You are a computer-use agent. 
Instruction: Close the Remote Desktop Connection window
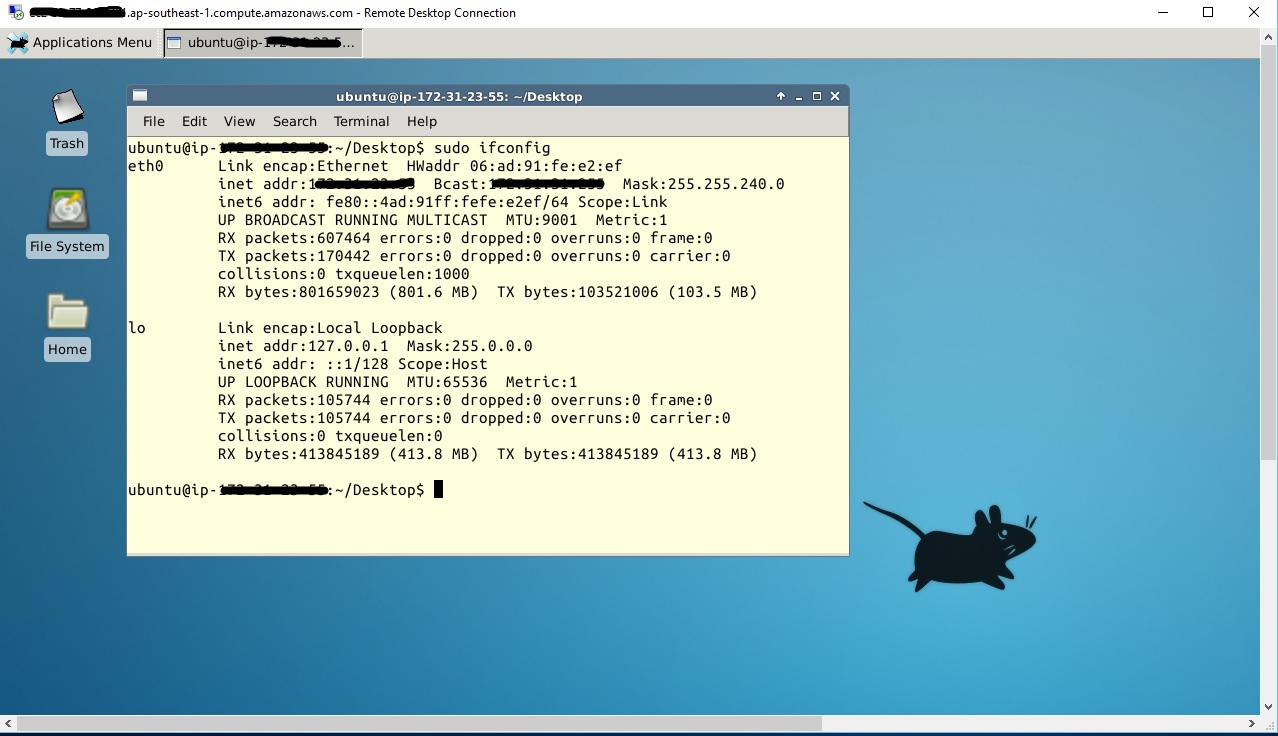pos(1254,12)
